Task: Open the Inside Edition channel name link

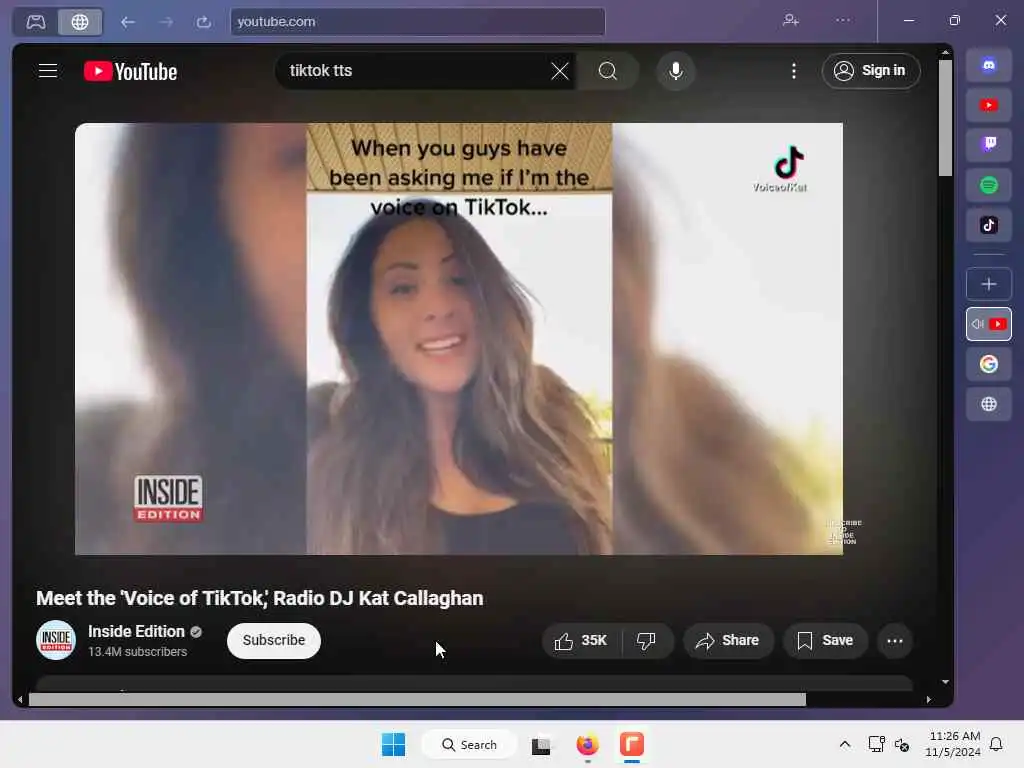Action: [x=136, y=632]
